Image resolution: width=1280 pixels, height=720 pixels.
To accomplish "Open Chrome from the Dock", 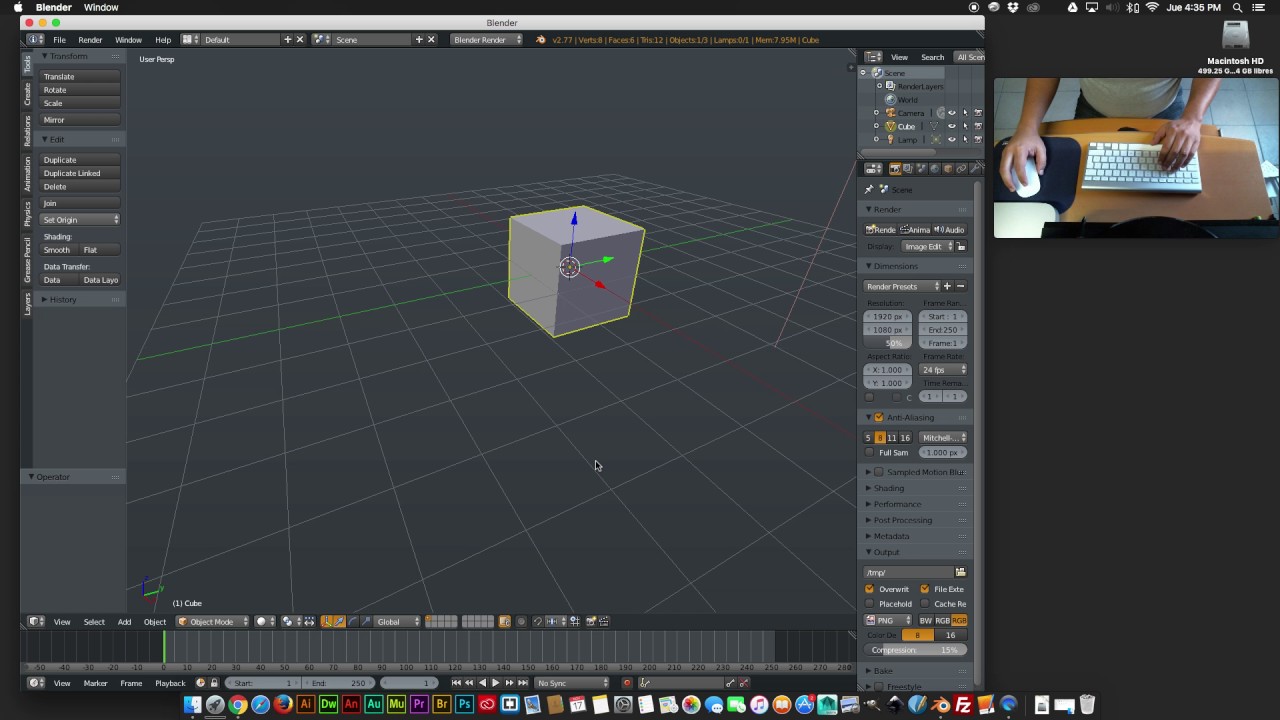I will [238, 705].
